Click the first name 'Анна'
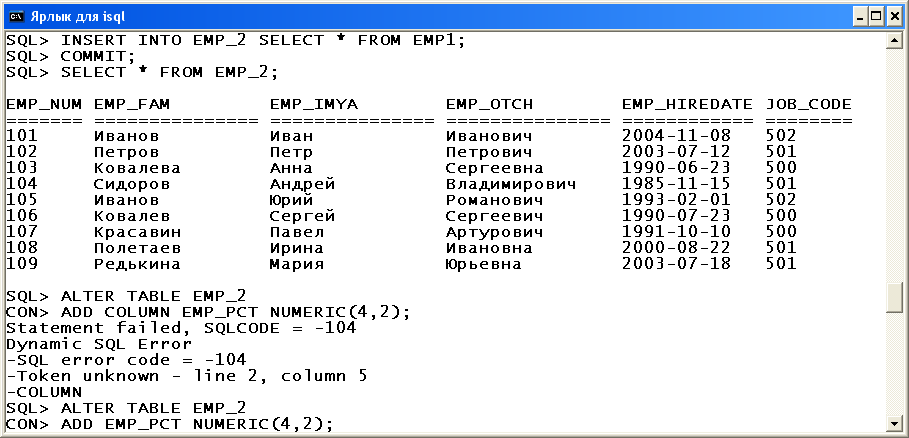 click(x=292, y=169)
